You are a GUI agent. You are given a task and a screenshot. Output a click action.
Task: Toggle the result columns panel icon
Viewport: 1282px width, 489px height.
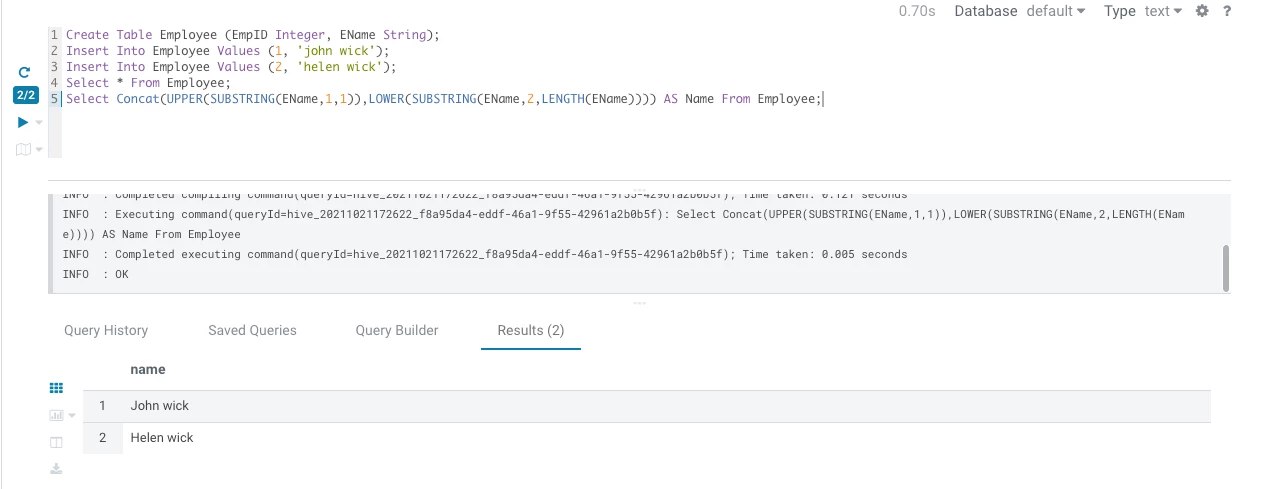[x=56, y=442]
